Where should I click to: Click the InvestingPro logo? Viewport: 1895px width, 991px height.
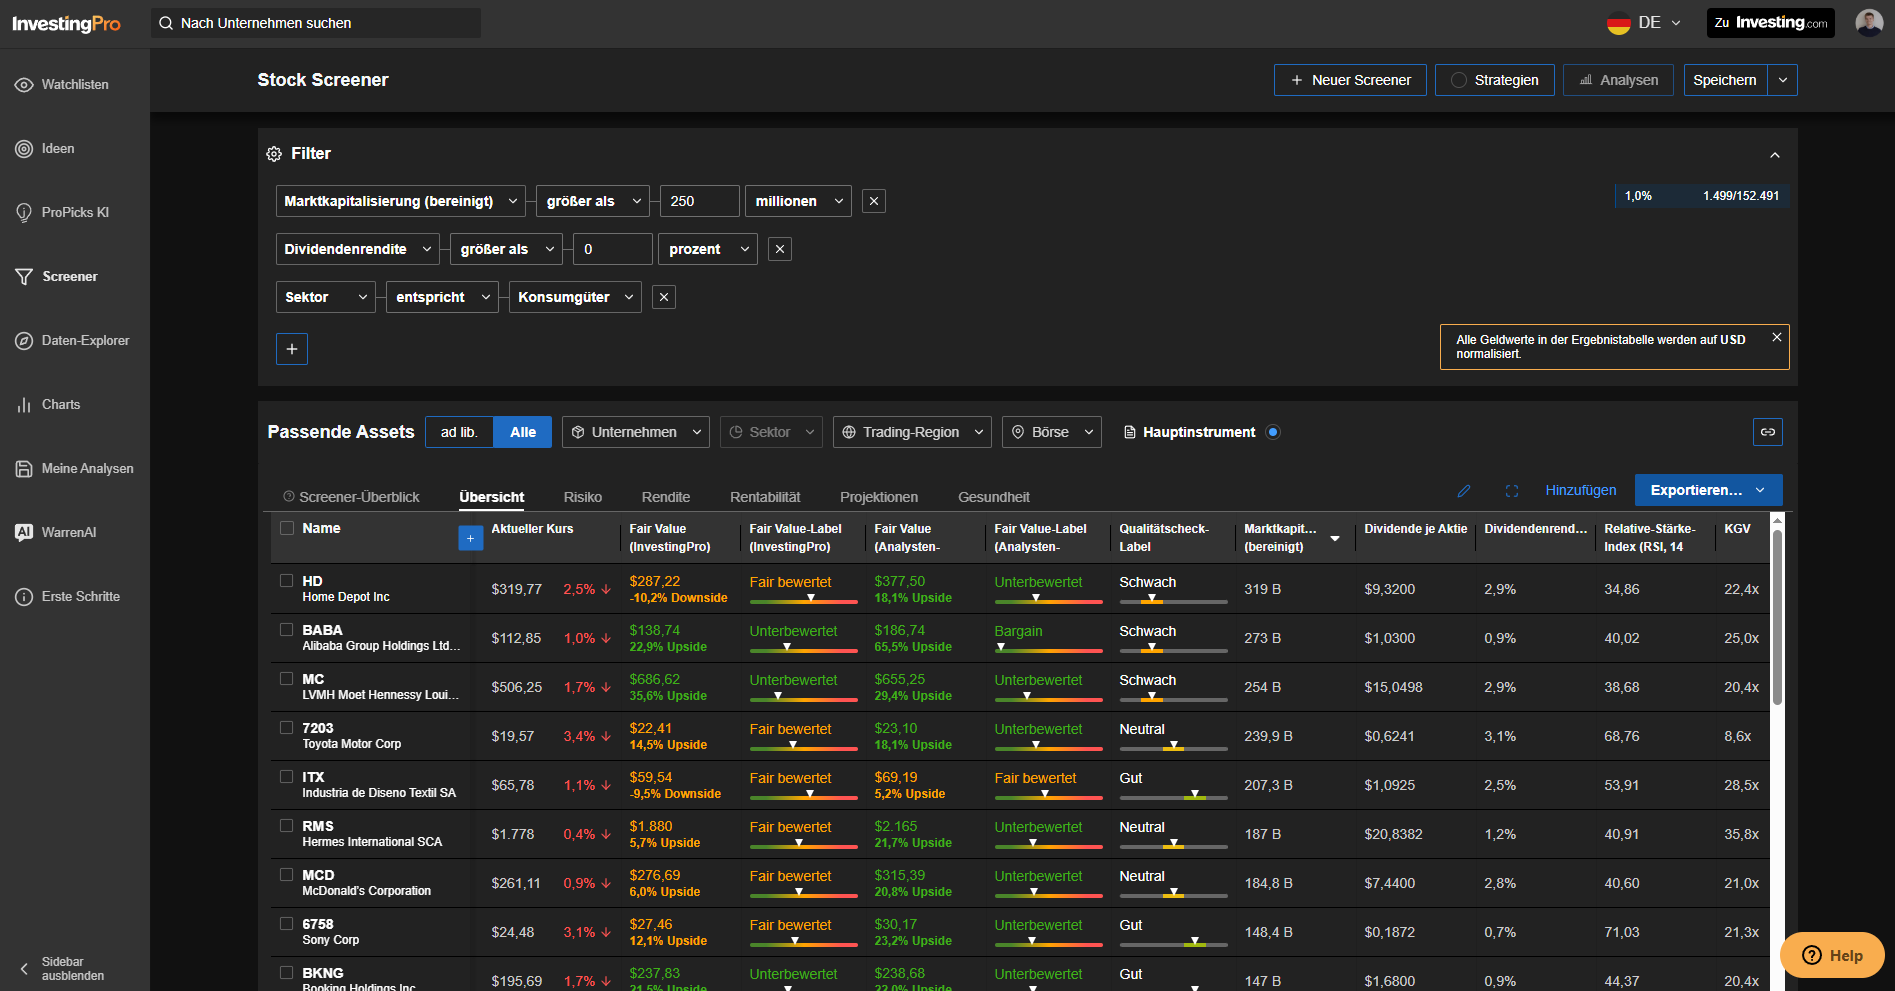click(66, 23)
